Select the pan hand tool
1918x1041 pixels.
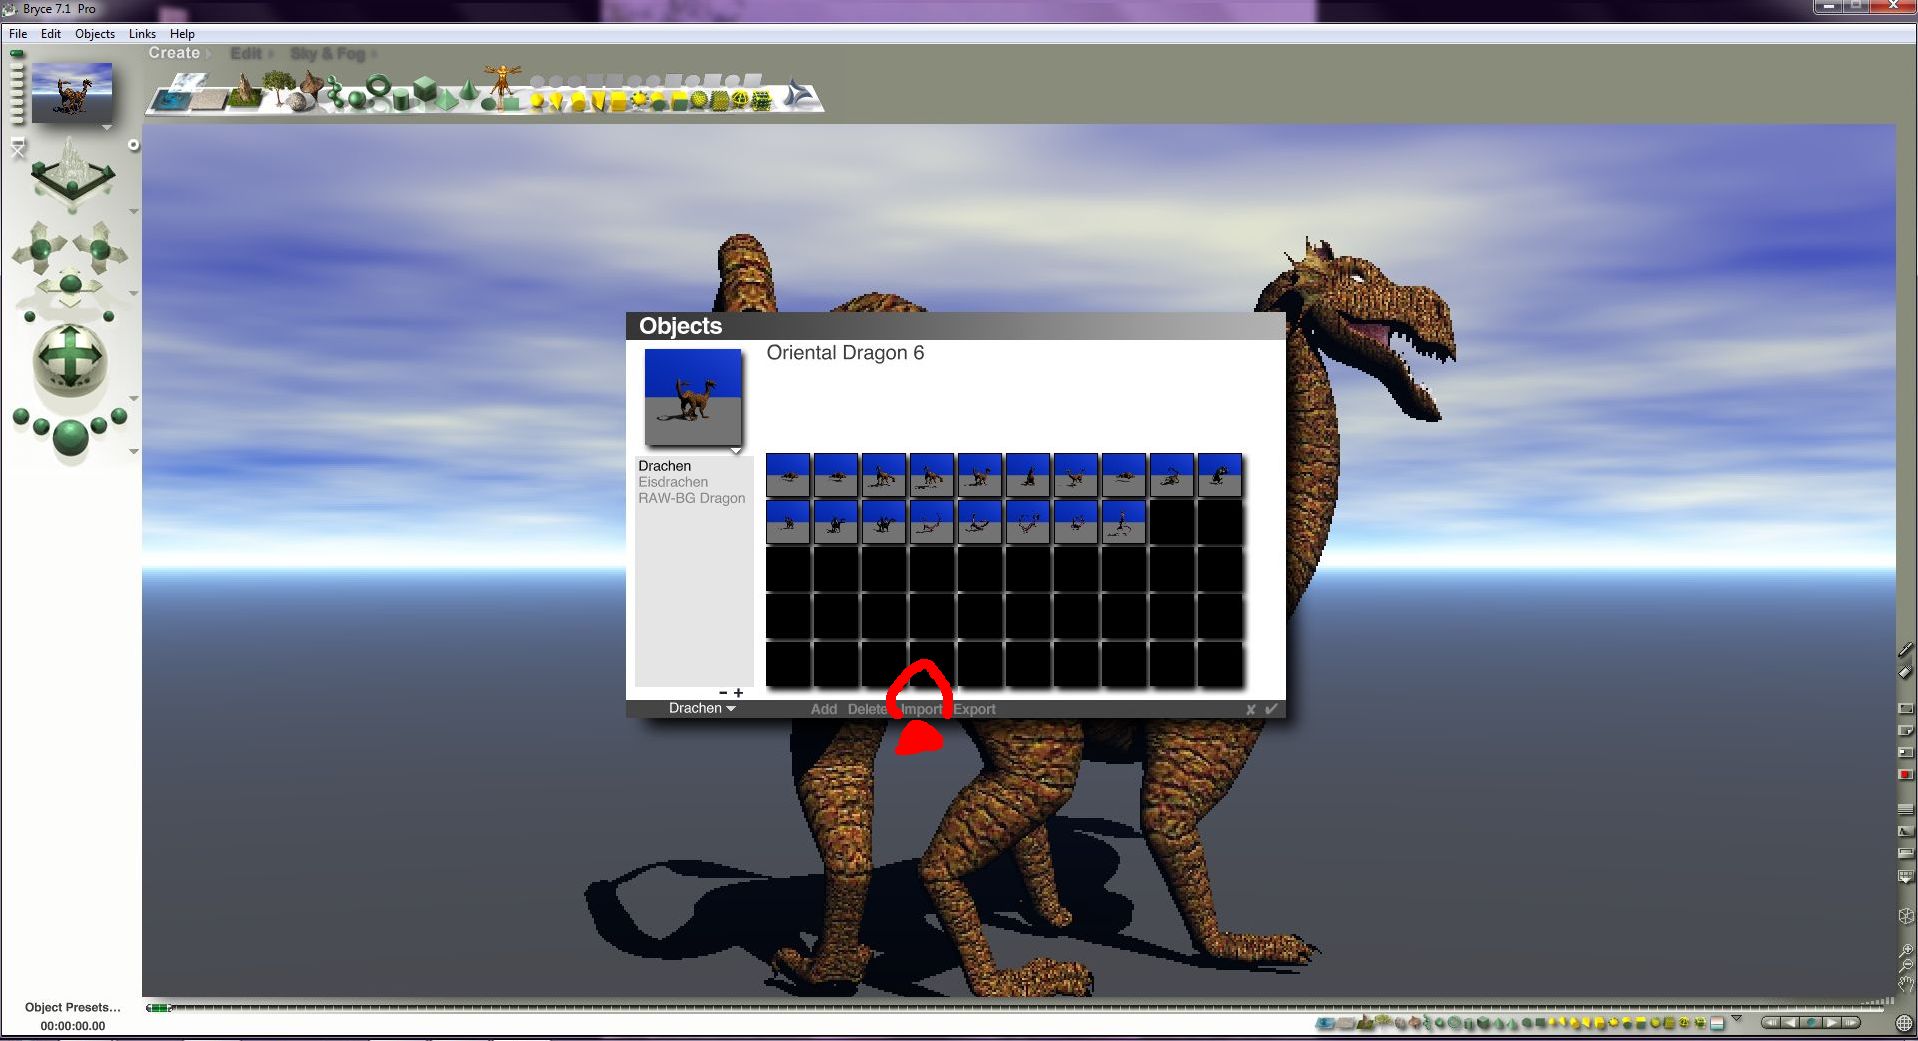(1906, 984)
